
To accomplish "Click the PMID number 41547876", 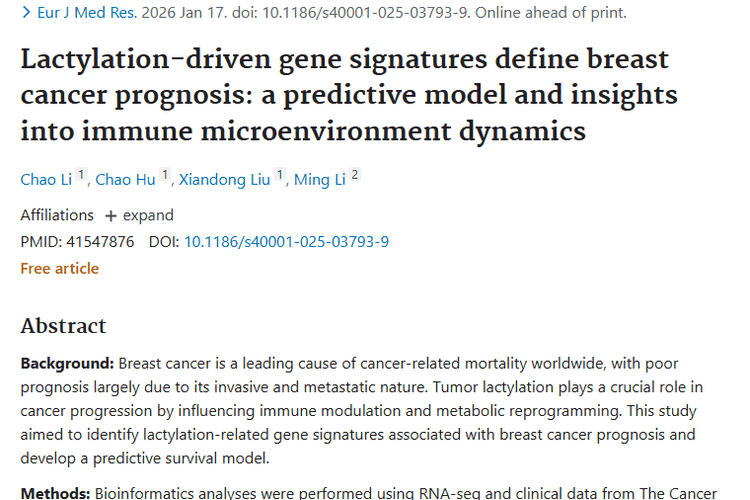I will tap(99, 241).
